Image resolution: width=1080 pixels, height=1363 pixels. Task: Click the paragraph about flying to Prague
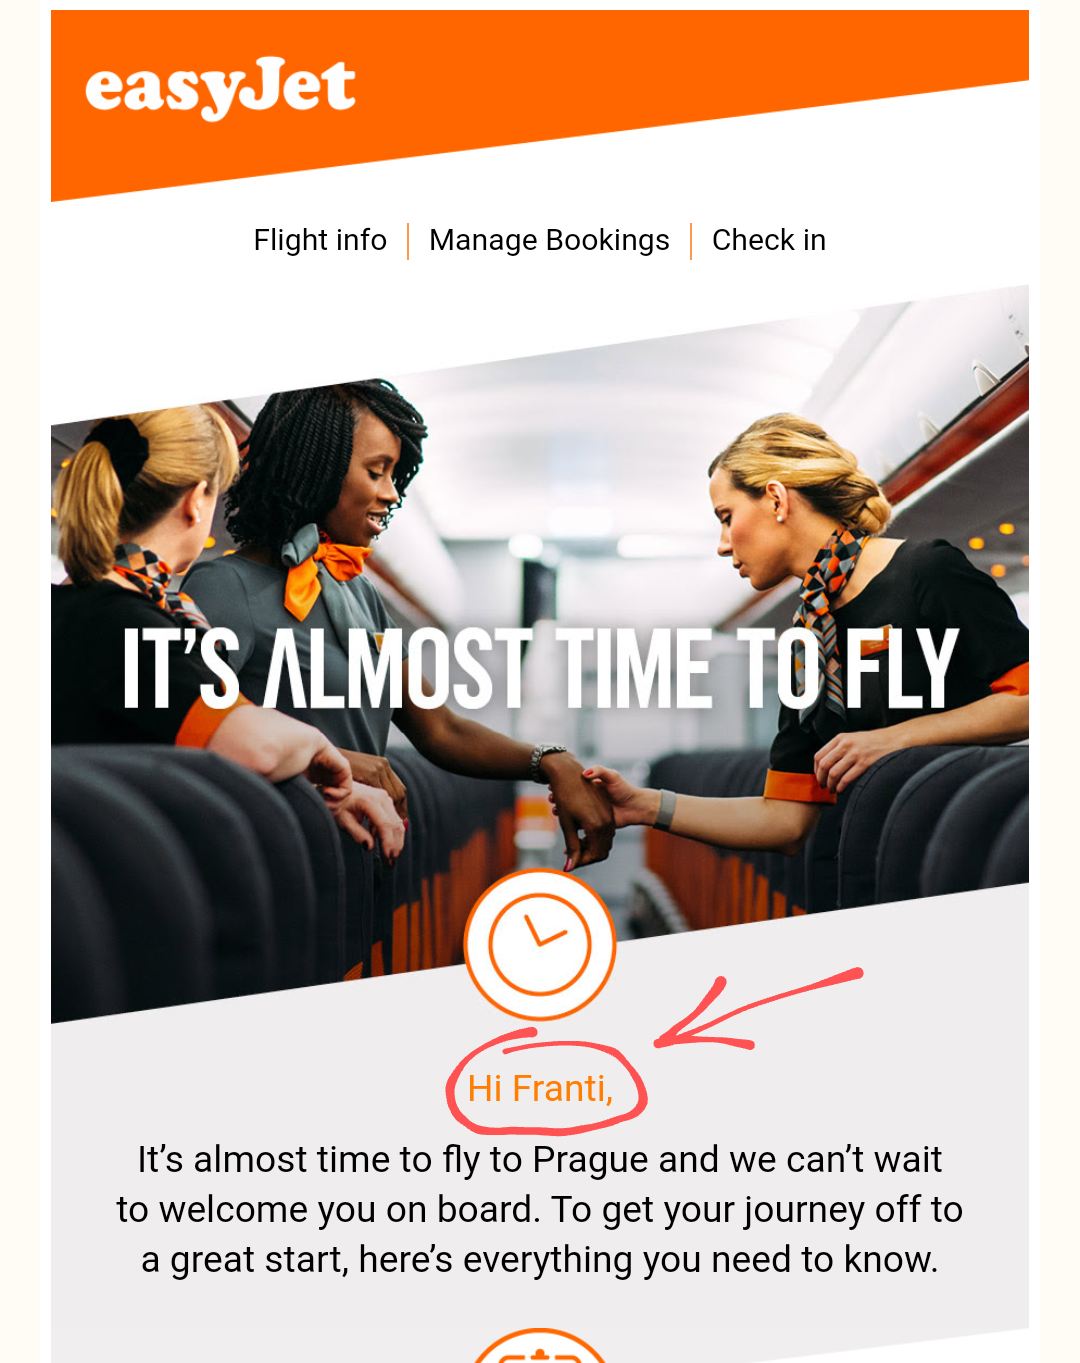point(540,1210)
